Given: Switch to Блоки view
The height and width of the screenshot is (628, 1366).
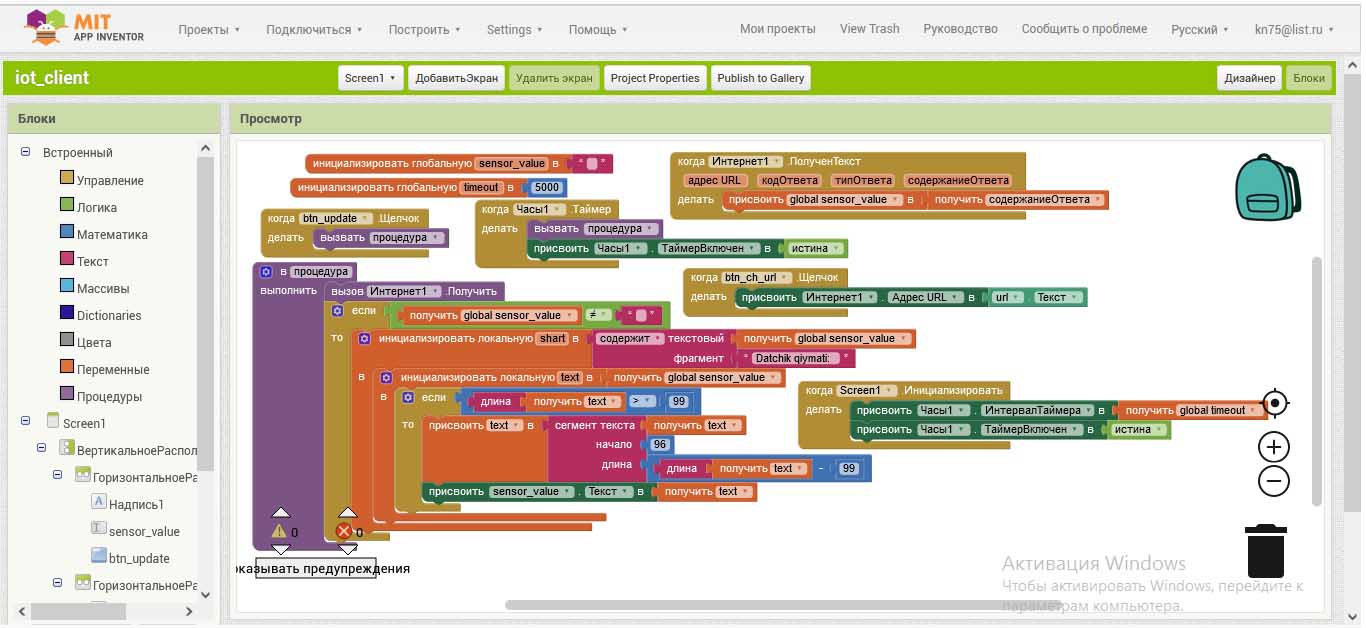Looking at the screenshot, I should (x=1308, y=78).
